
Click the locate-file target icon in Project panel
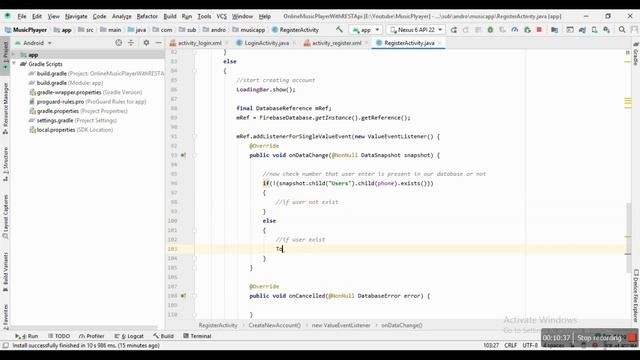tap(118, 42)
